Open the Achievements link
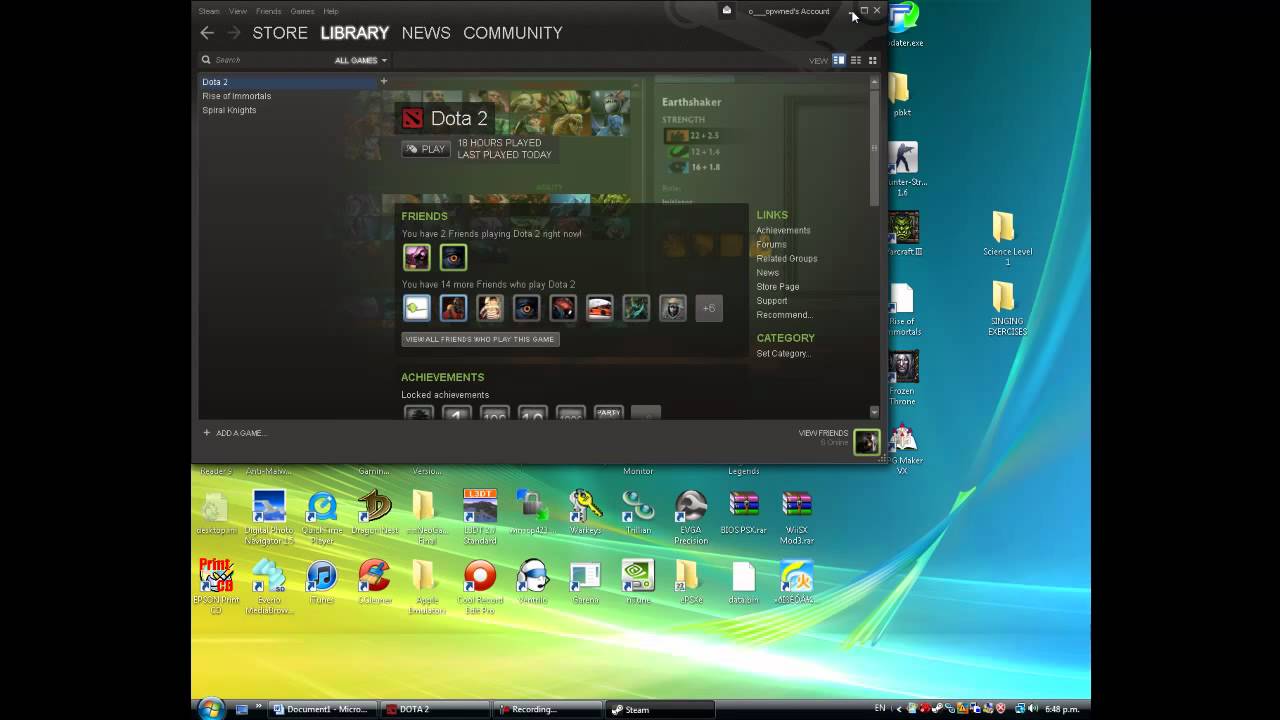Screen dimensions: 1280x720 click(x=783, y=231)
